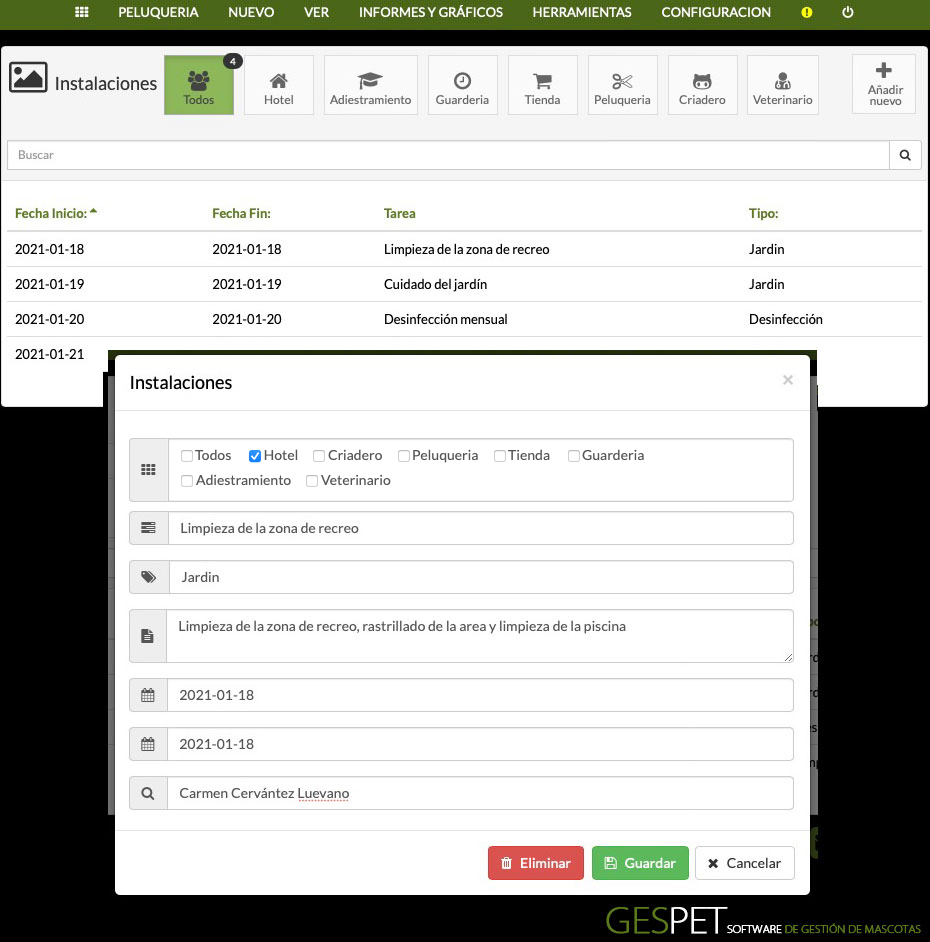Click the power logout icon

pyautogui.click(x=848, y=12)
